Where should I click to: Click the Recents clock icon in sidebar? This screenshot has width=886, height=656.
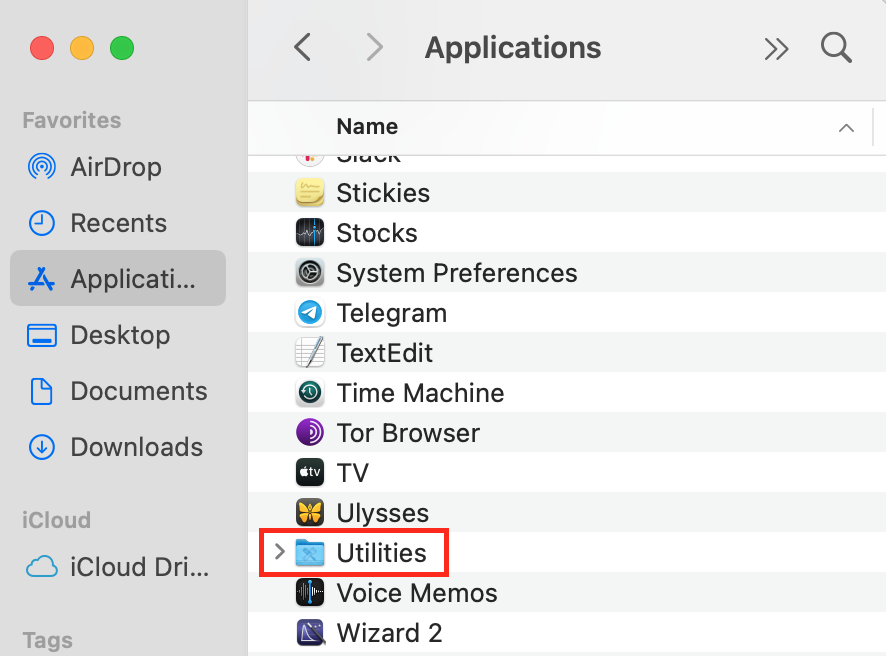click(x=42, y=223)
